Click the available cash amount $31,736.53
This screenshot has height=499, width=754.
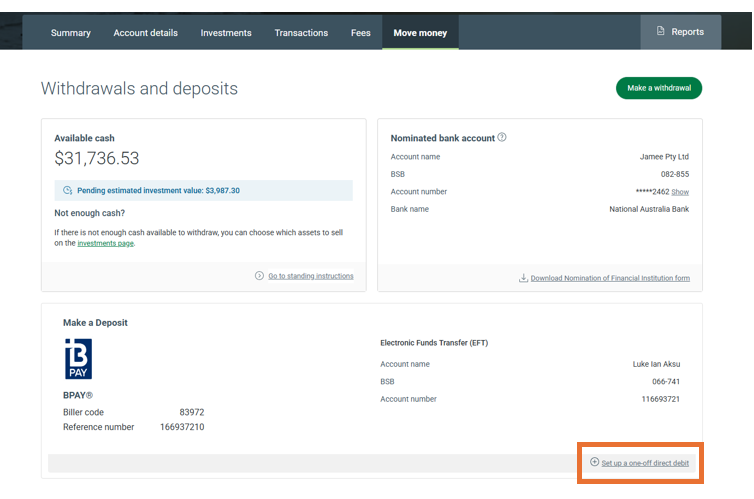[97, 159]
